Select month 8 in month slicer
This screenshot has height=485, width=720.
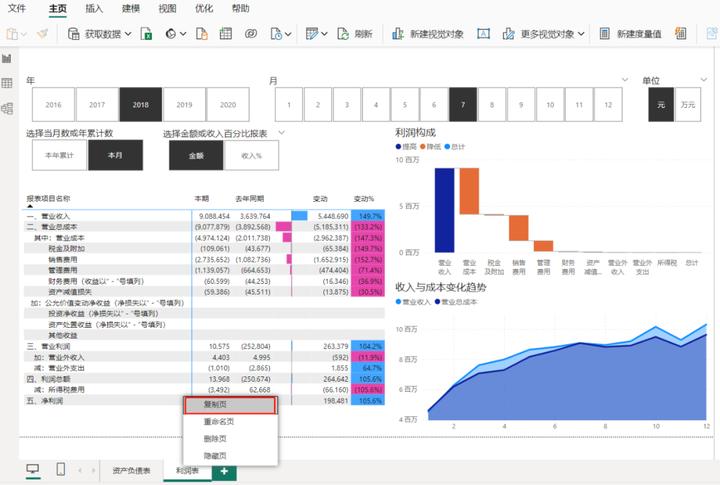492,105
